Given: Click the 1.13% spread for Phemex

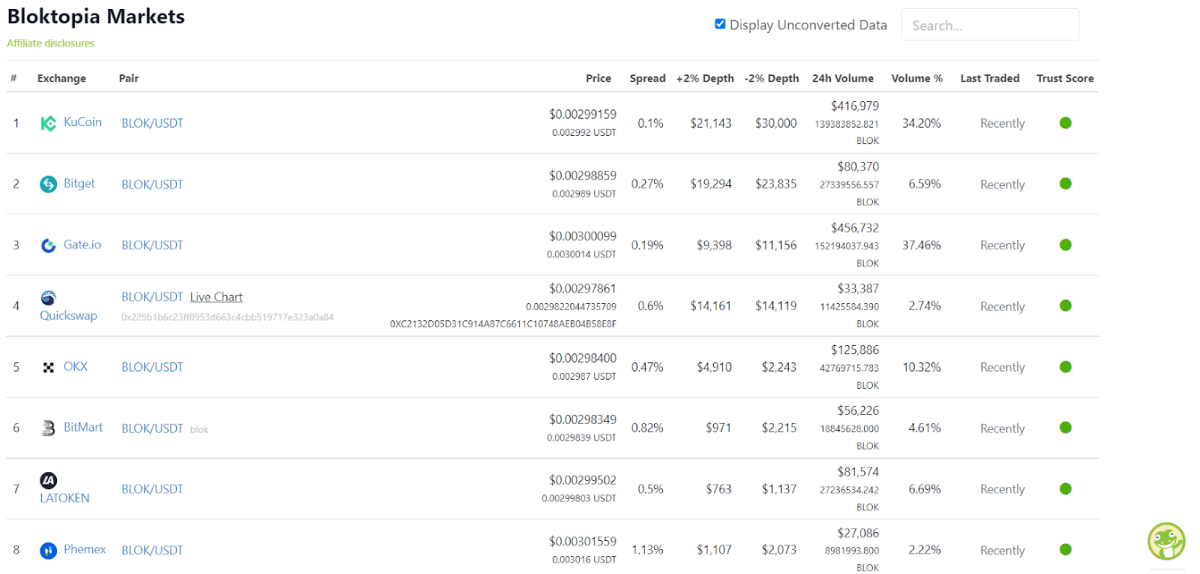Looking at the screenshot, I should tap(648, 550).
